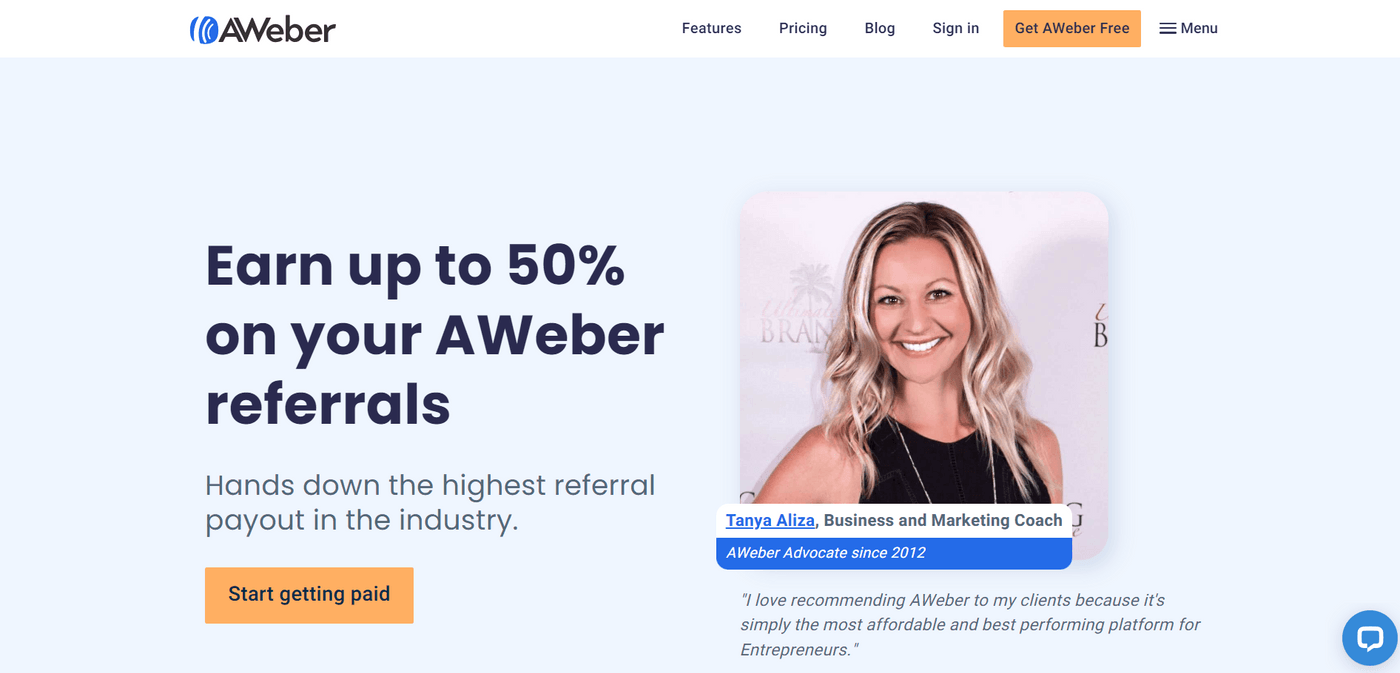Click the Start getting paid button
1400x673 pixels.
[309, 595]
